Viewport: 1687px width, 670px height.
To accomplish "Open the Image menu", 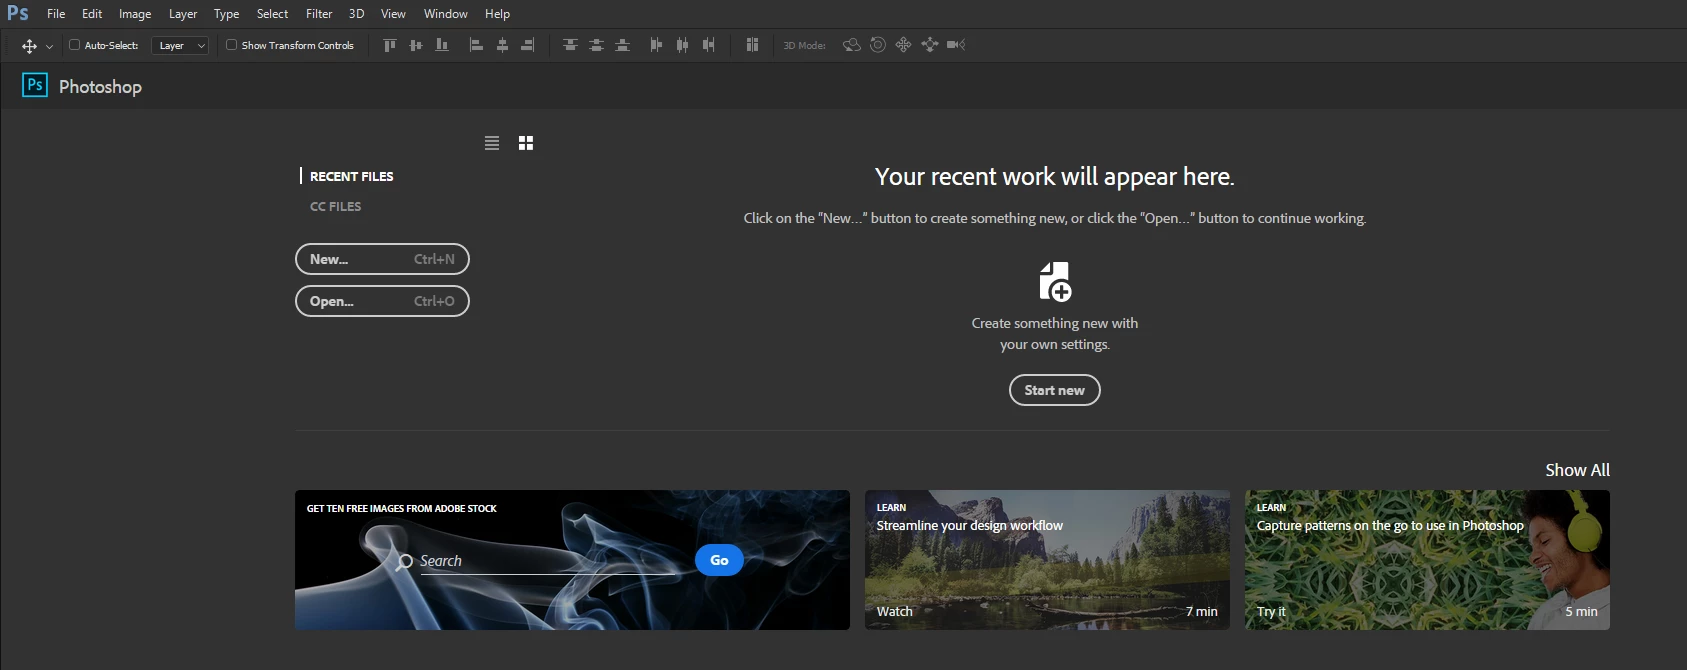I will [x=135, y=14].
